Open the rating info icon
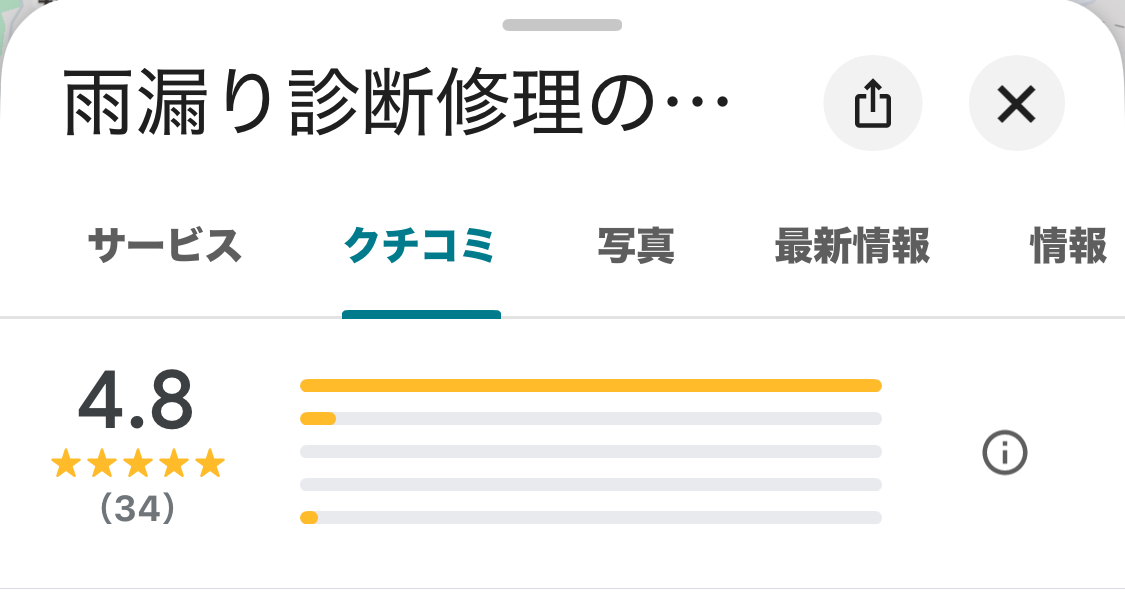This screenshot has width=1125, height=602. (x=1005, y=453)
